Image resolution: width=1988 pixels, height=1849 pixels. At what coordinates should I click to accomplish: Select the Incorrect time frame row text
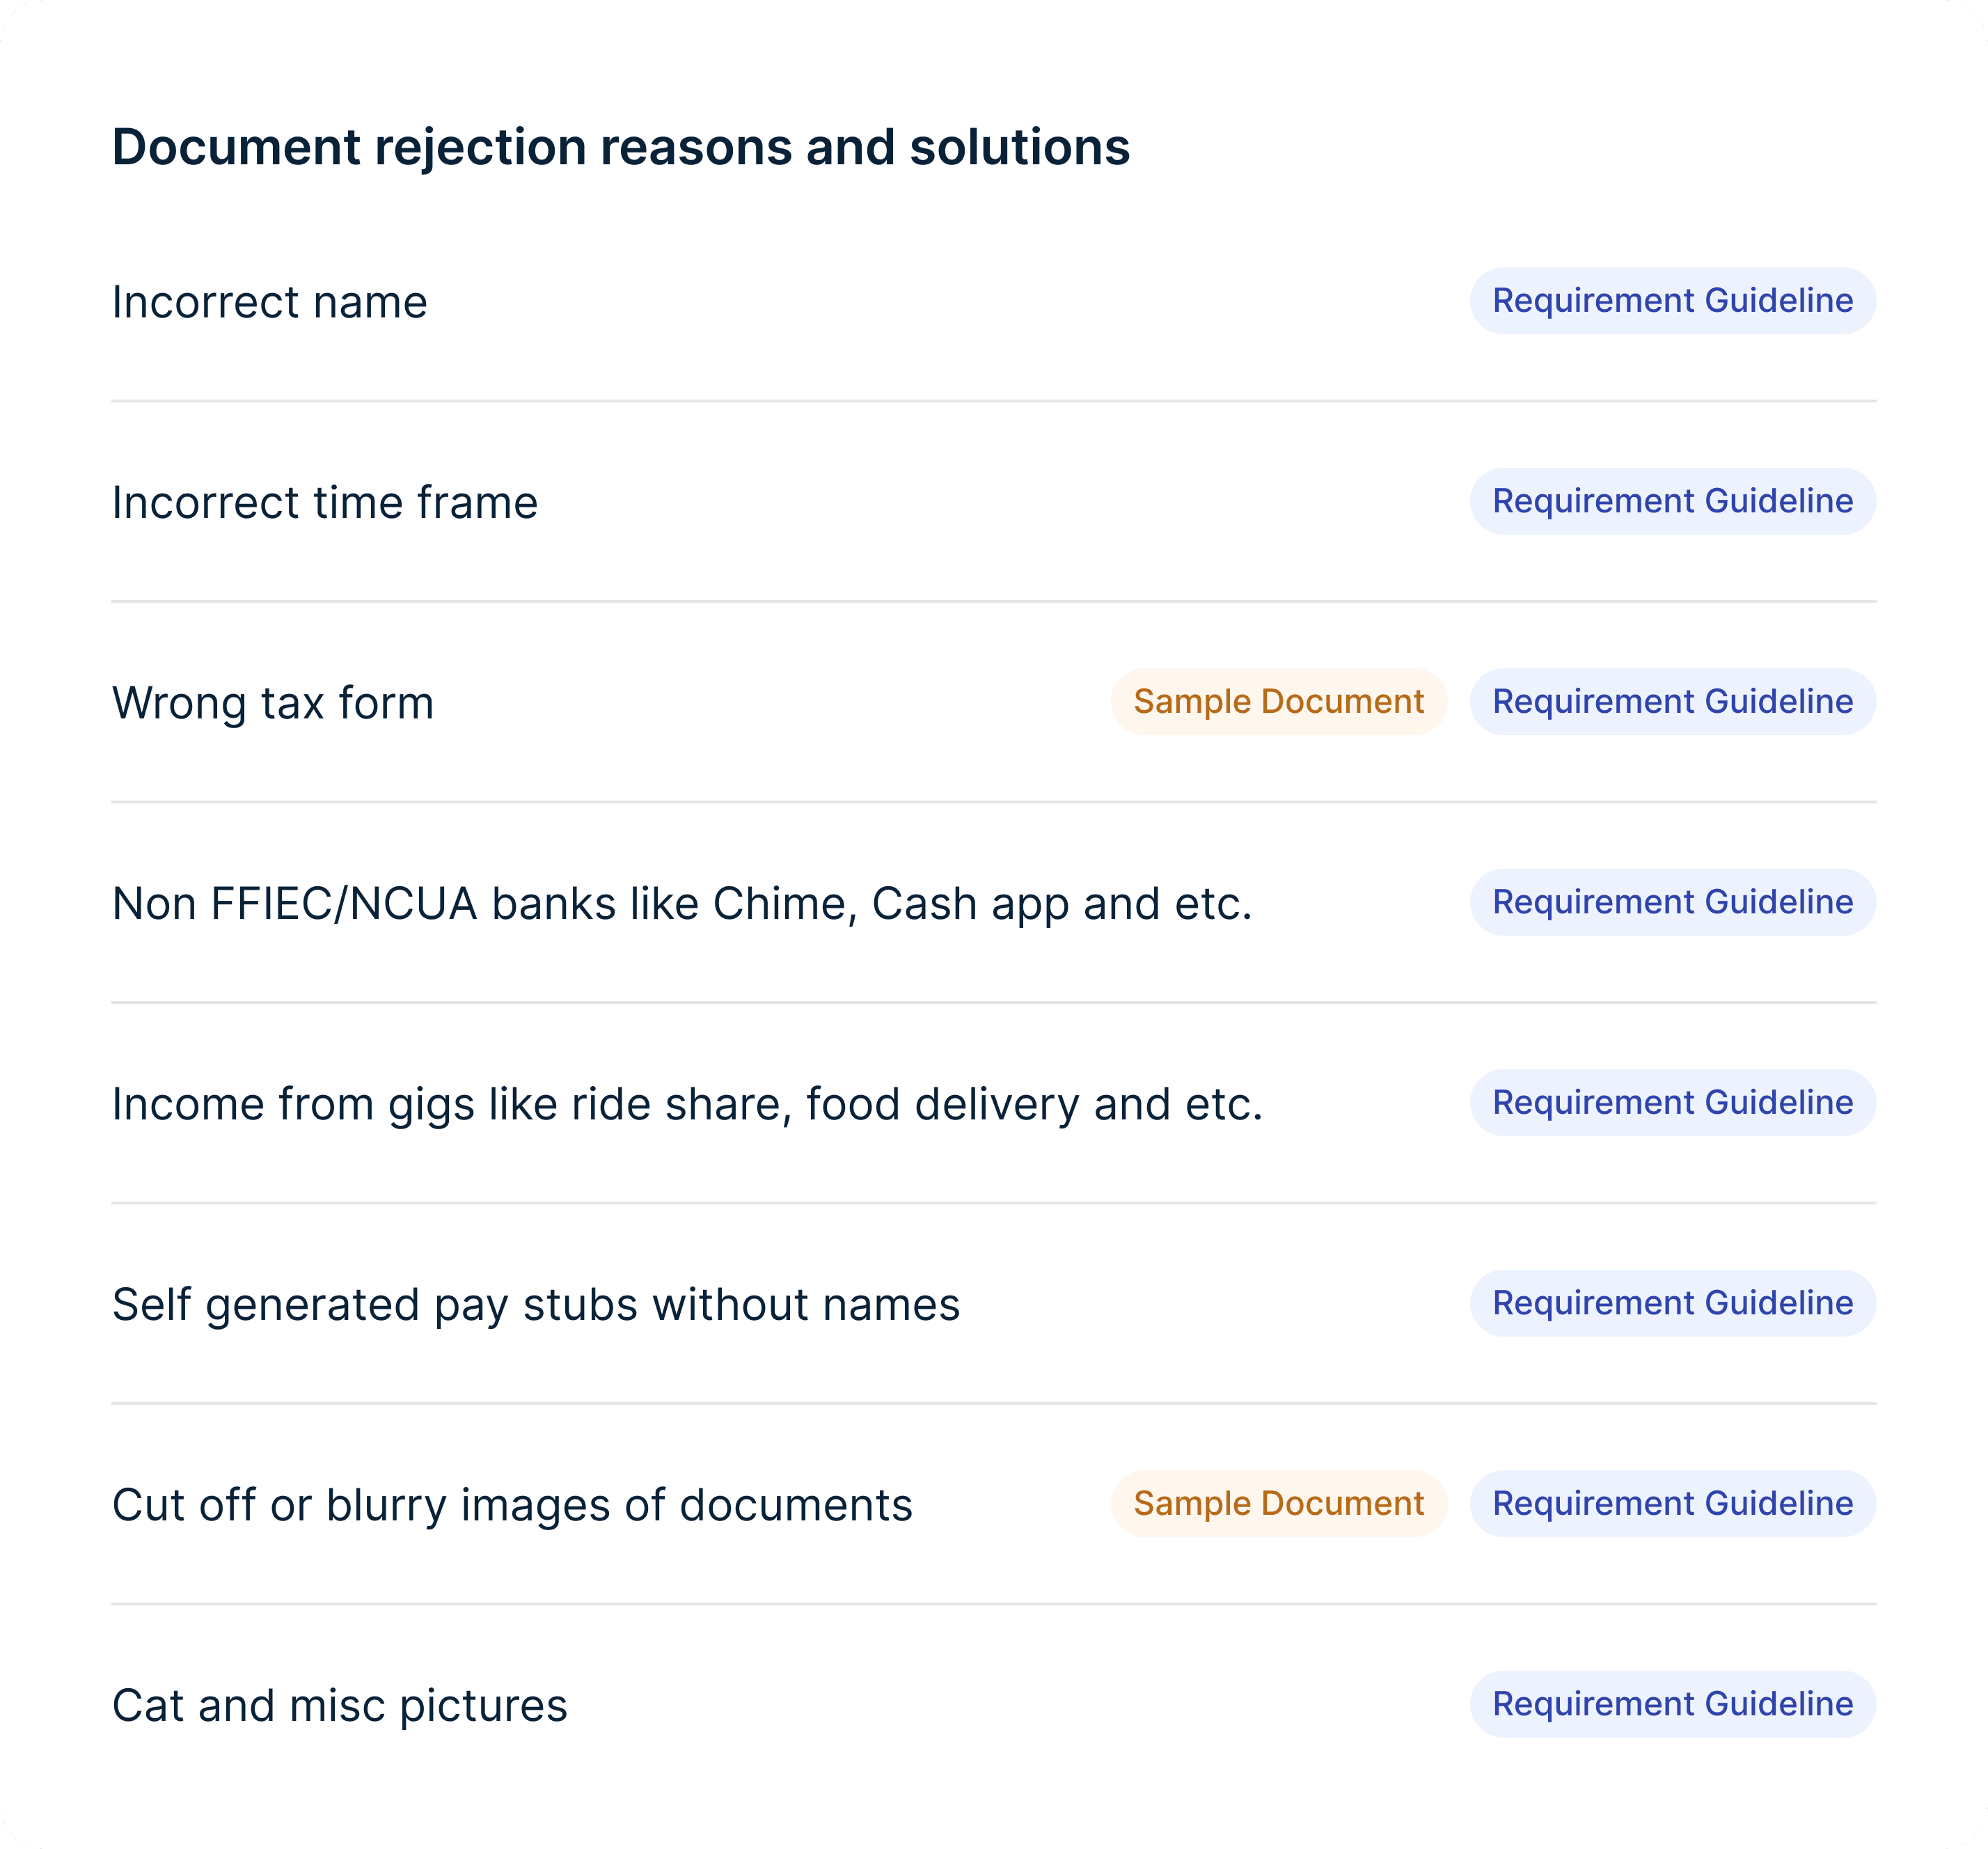point(325,503)
